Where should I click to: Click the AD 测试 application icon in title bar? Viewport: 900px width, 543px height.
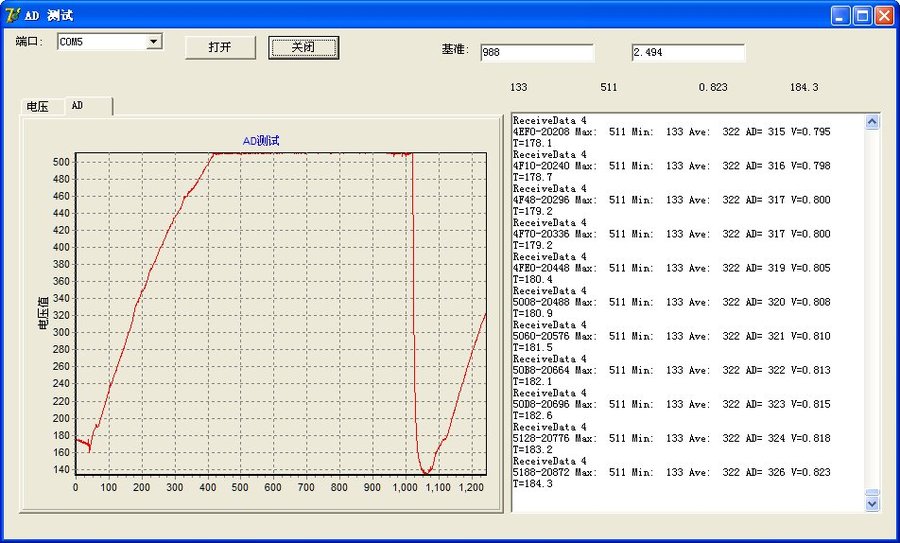13,15
